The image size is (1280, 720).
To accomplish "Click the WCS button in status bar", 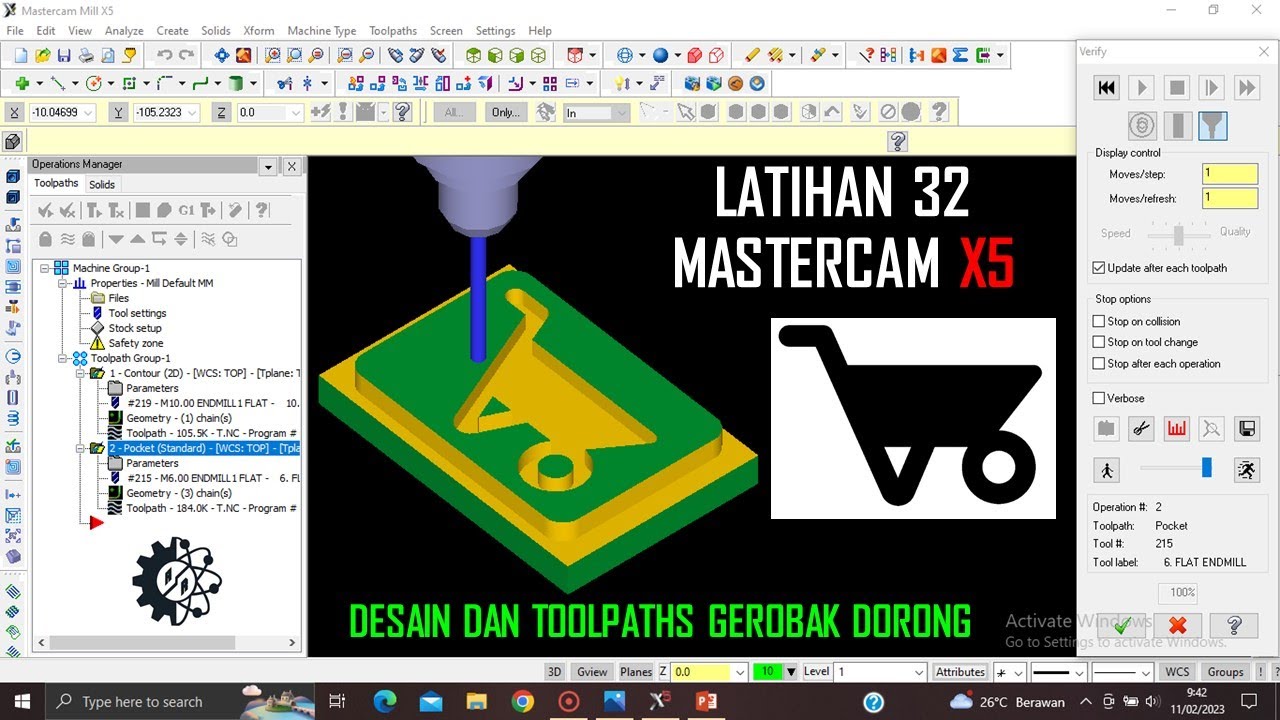I will tap(1177, 672).
